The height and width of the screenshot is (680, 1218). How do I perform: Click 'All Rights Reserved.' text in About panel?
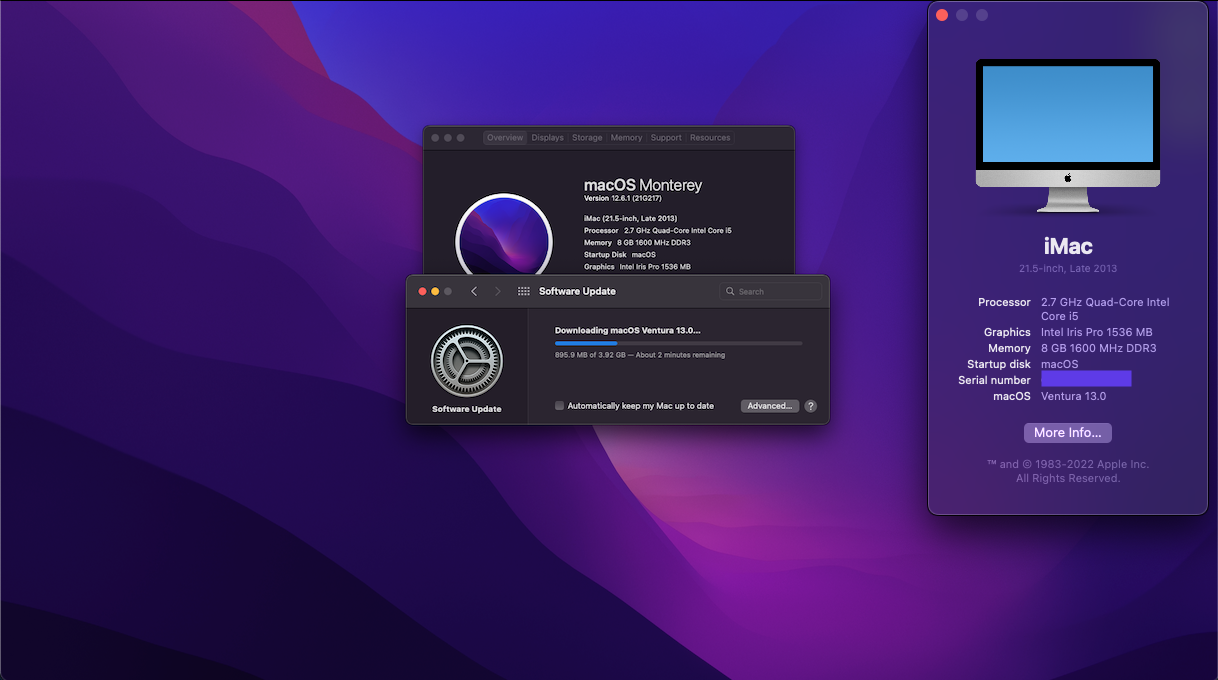click(x=1068, y=478)
